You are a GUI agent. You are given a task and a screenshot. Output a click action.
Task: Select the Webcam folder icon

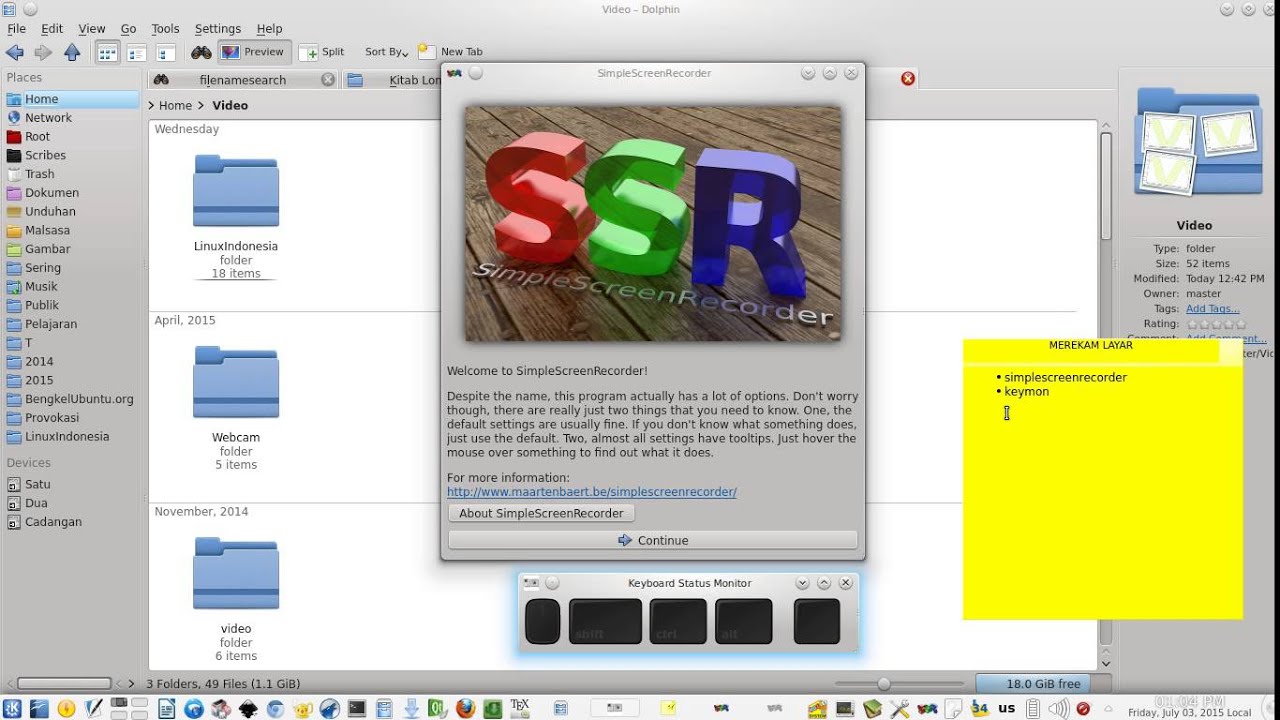(236, 382)
